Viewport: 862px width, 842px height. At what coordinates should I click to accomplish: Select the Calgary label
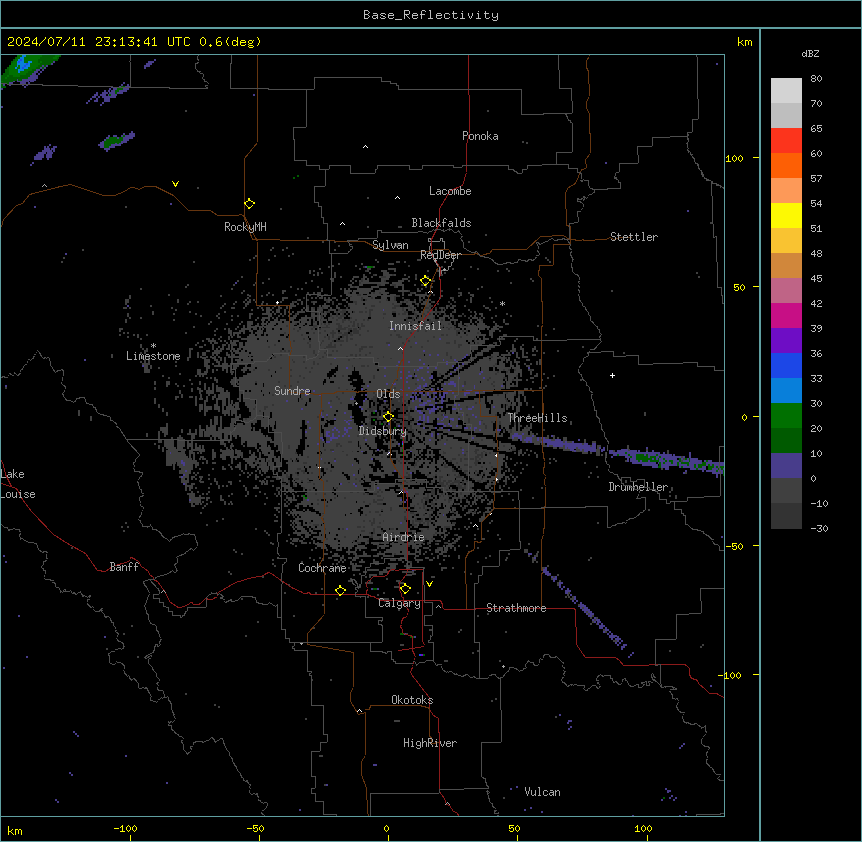399,603
